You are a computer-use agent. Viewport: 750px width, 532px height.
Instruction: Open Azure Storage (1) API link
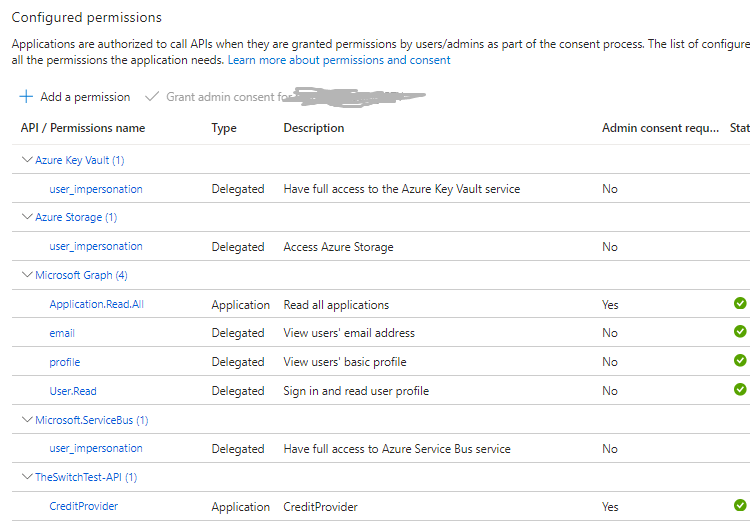pyautogui.click(x=76, y=217)
